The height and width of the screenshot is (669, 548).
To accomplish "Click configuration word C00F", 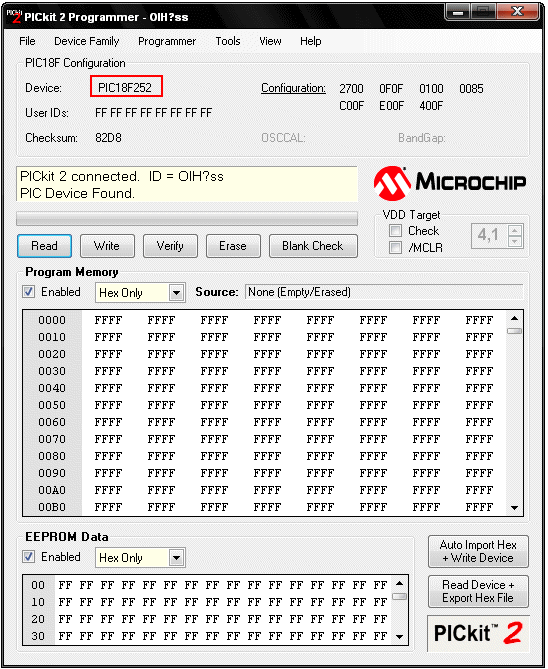I will click(x=351, y=106).
